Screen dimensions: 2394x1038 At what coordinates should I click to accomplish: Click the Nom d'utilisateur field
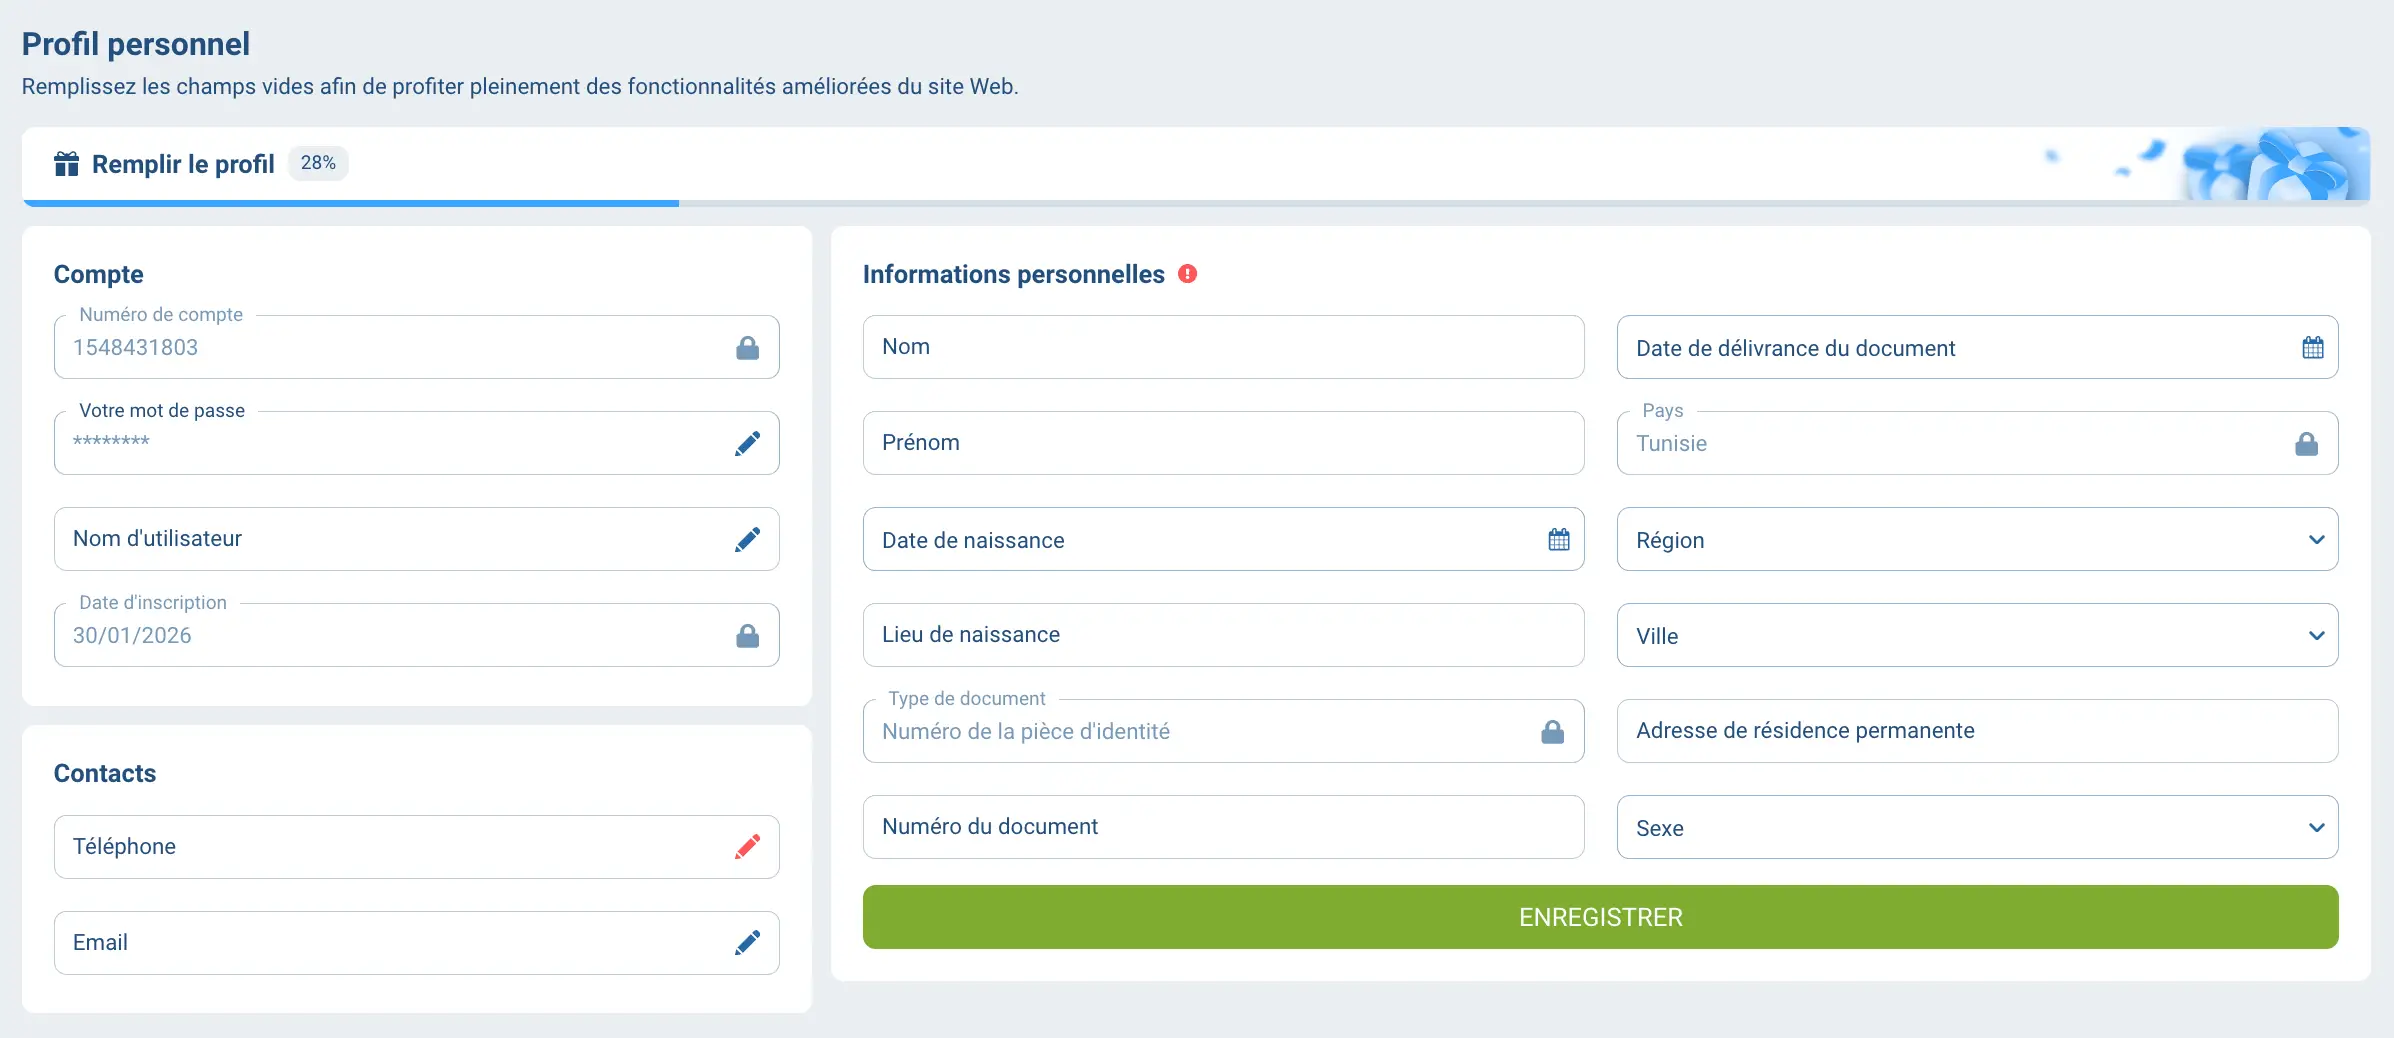416,539
